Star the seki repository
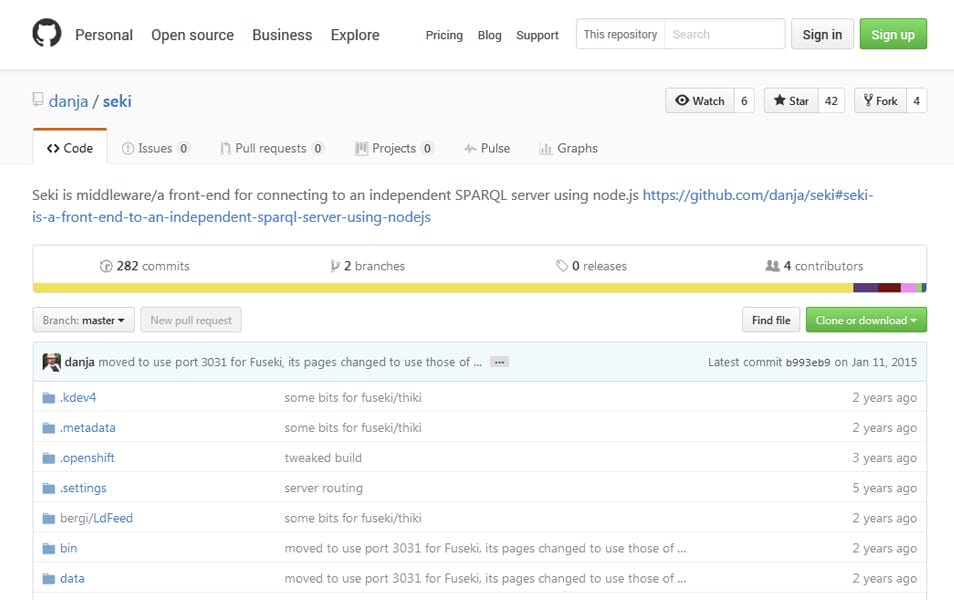This screenshot has width=954, height=600. [x=790, y=101]
